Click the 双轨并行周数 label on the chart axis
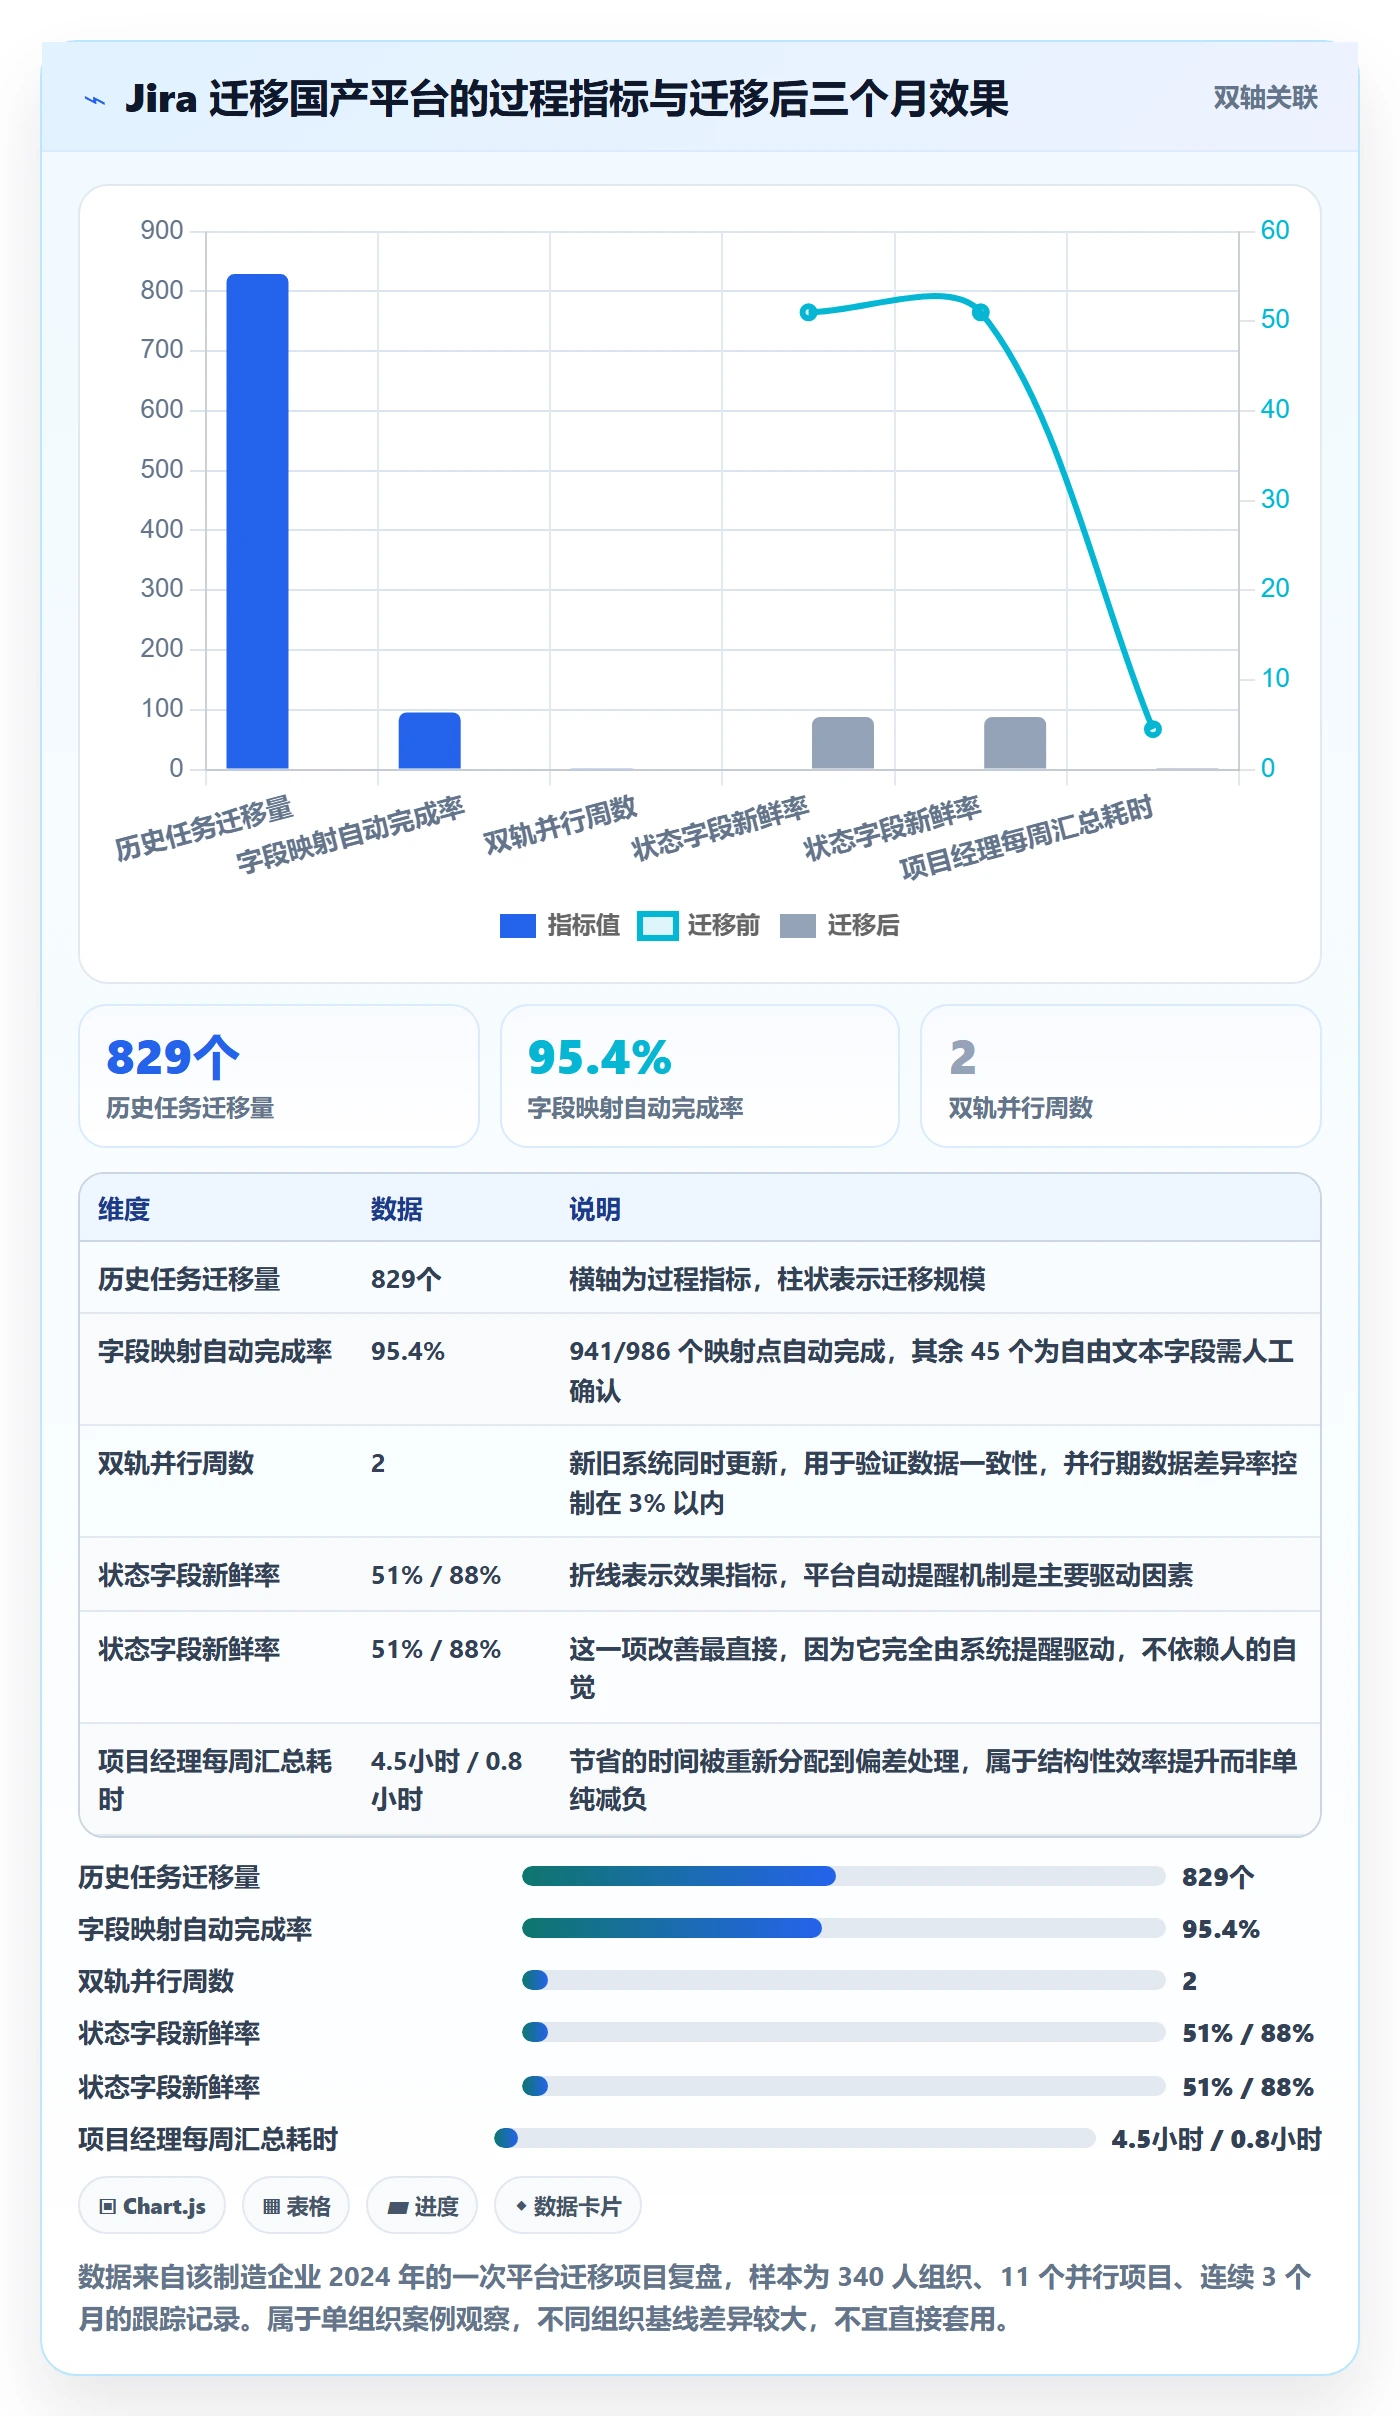The width and height of the screenshot is (1400, 2416). tap(560, 826)
